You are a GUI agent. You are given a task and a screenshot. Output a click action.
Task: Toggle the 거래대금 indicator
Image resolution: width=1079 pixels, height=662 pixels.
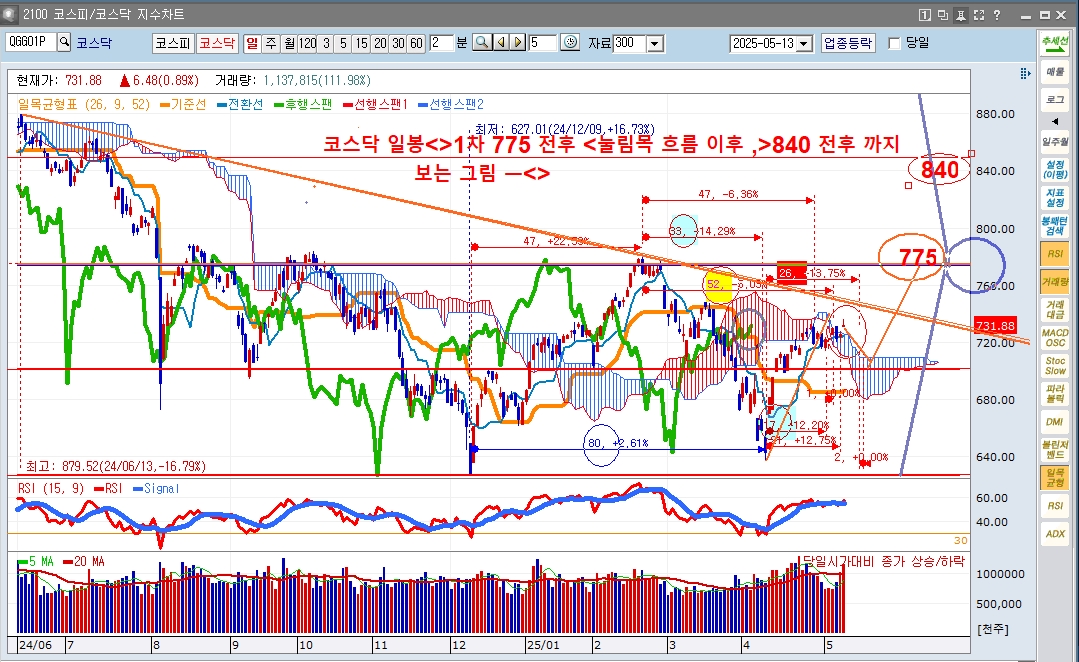click(1055, 310)
